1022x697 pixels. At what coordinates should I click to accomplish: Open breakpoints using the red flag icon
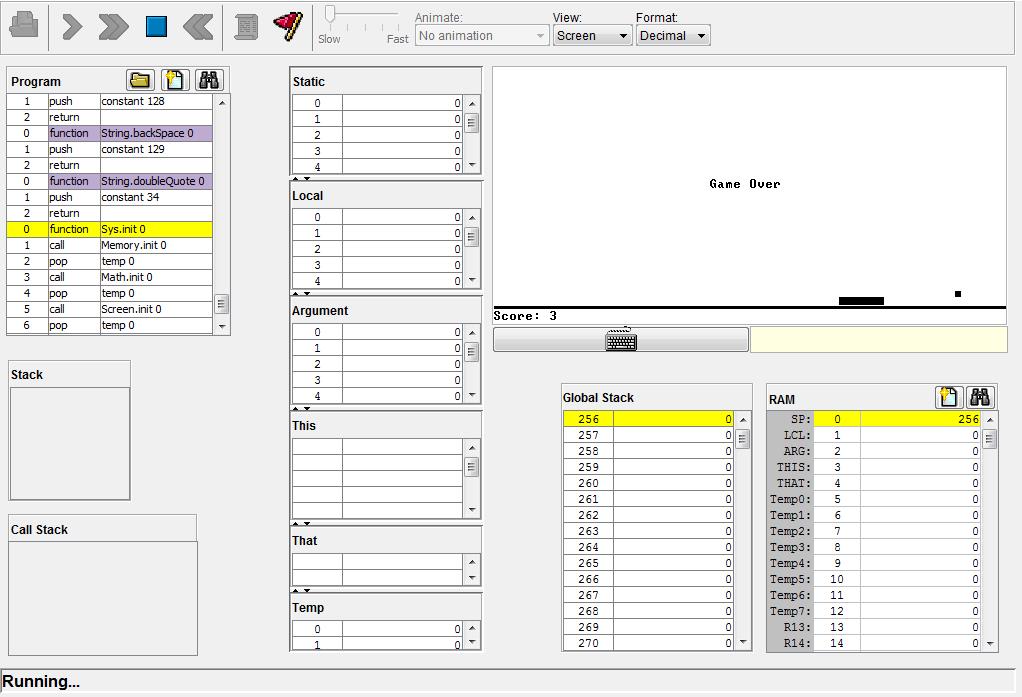[289, 27]
